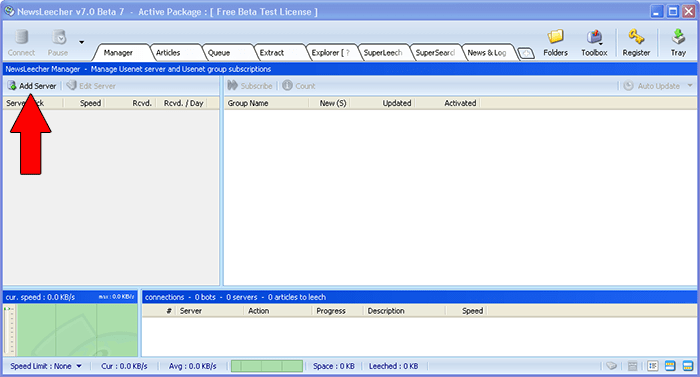Click the Count button

tap(299, 86)
